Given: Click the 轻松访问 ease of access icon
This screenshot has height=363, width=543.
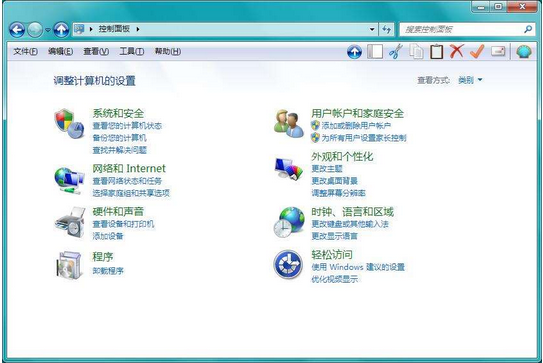Looking at the screenshot, I should (x=288, y=265).
